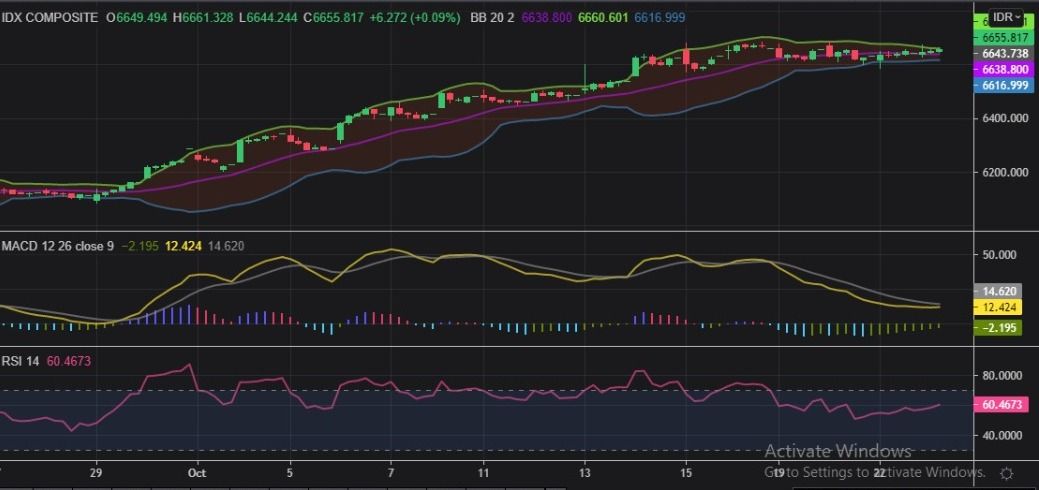
Task: Click the 22 date on time axis
Action: click(880, 473)
